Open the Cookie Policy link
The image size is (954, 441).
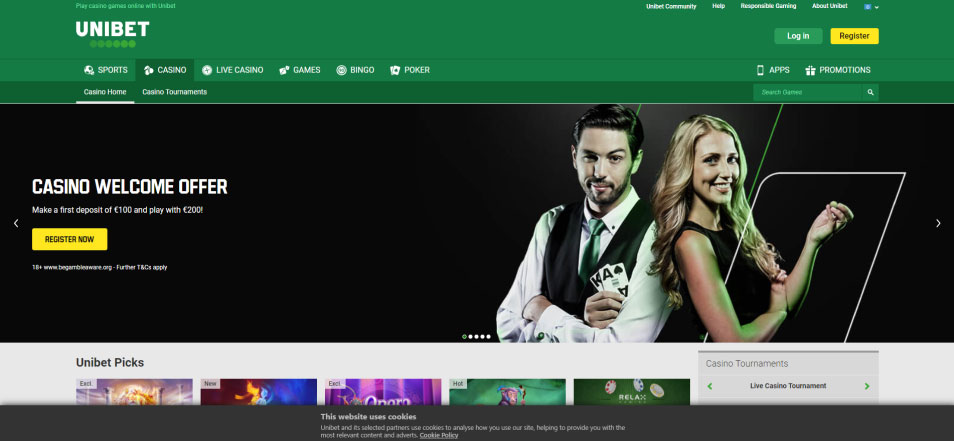point(439,436)
